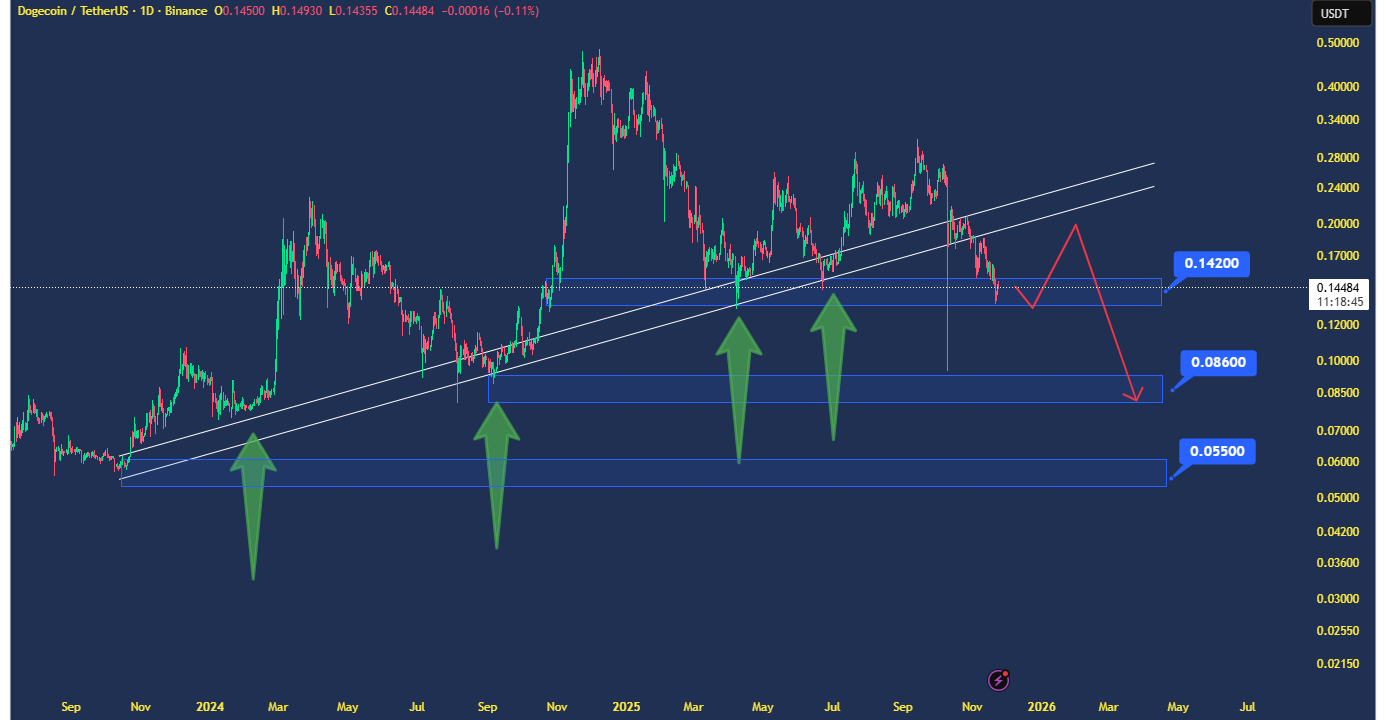Select the 0.05500 blue callout label
1386x720 pixels.
click(1216, 451)
